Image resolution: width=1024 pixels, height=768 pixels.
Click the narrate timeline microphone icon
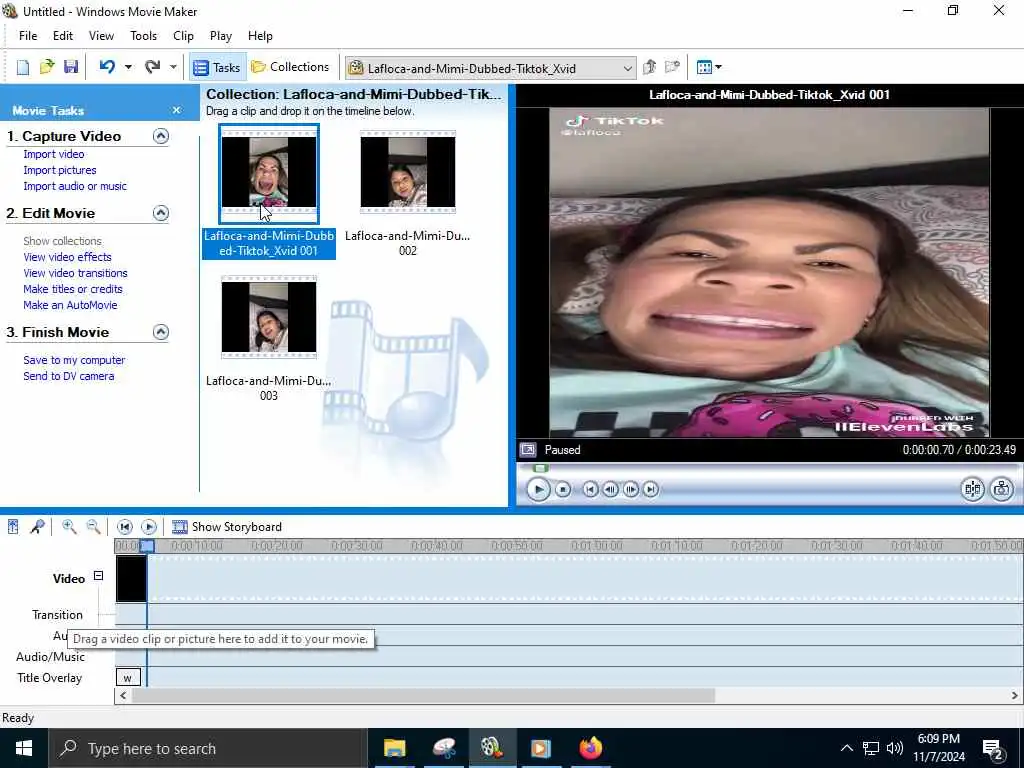(37, 527)
